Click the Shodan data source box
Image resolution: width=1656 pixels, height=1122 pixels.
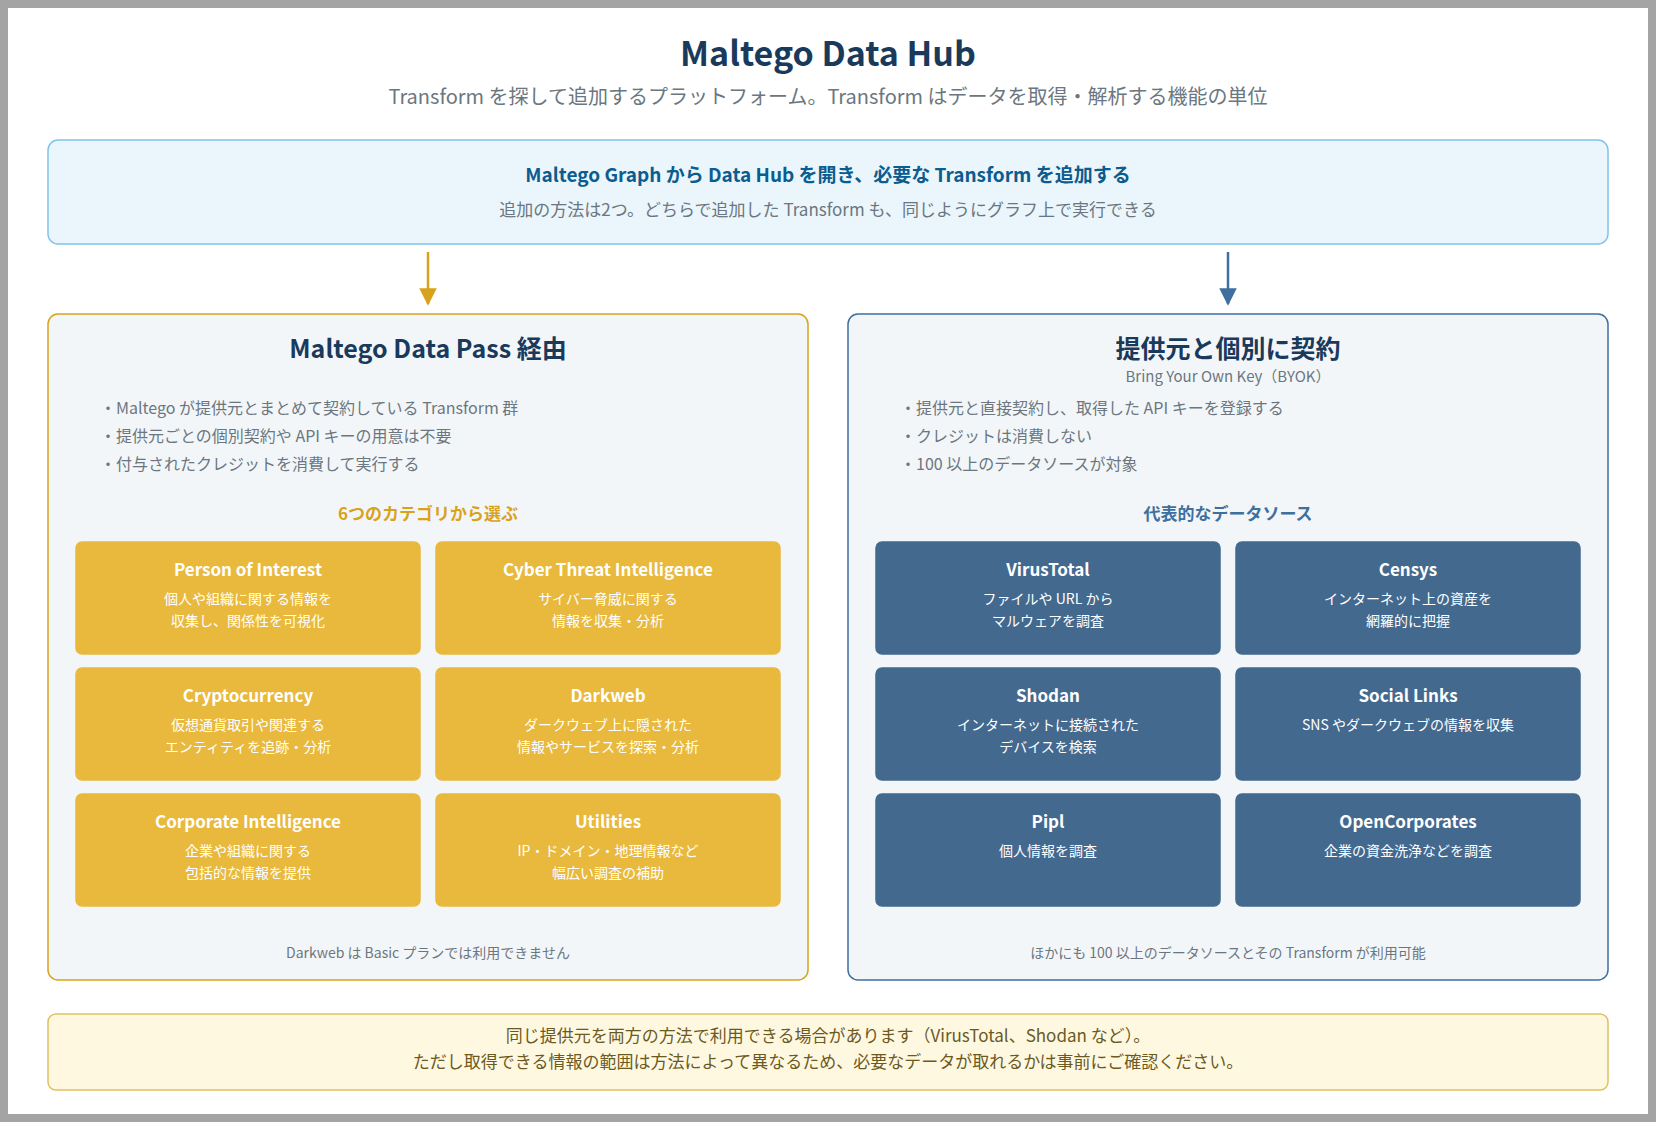click(1048, 724)
